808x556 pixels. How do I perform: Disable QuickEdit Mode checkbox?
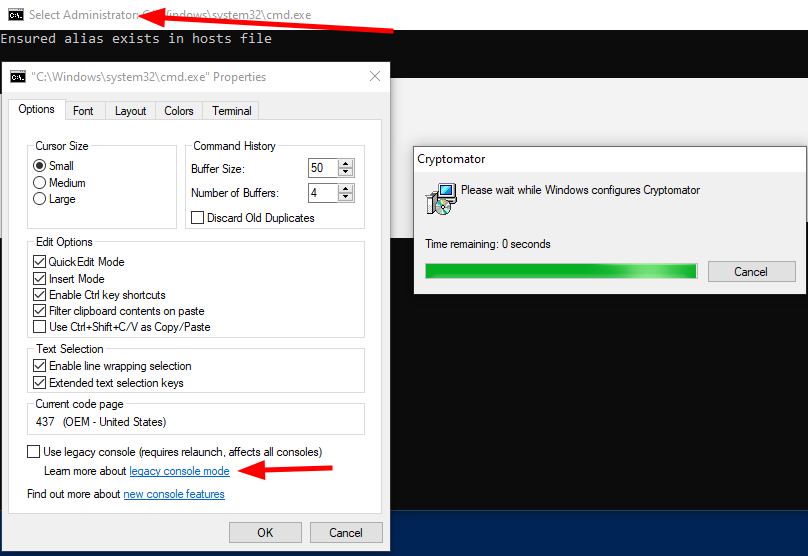coord(40,262)
